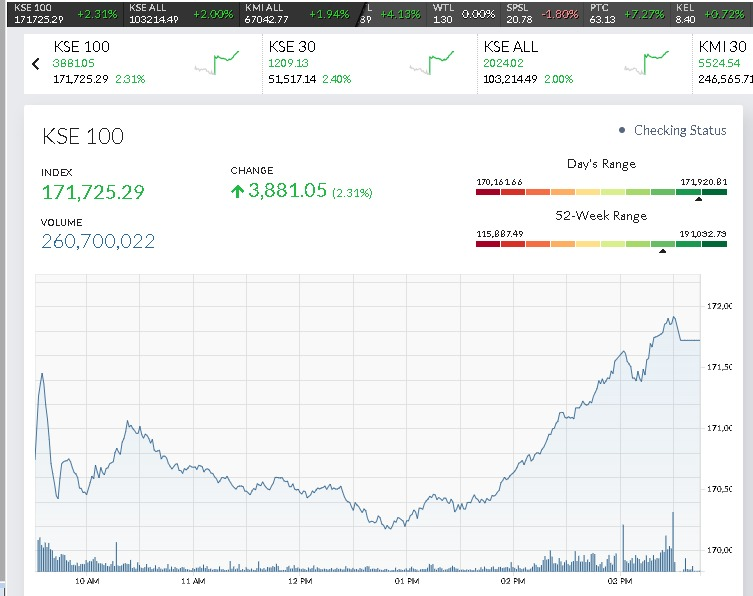Select KEL symbol in the ticker bar
Image resolution: width=753 pixels, height=596 pixels.
[709, 14]
